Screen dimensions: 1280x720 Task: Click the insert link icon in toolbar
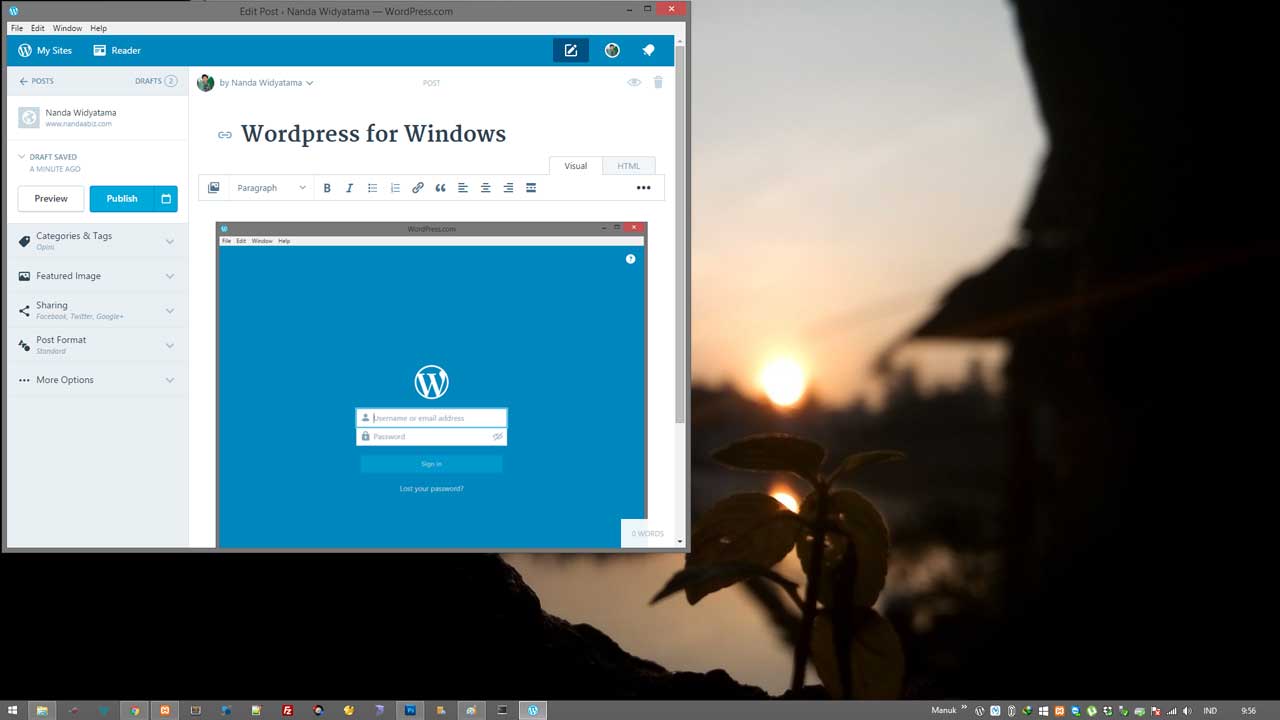point(418,188)
